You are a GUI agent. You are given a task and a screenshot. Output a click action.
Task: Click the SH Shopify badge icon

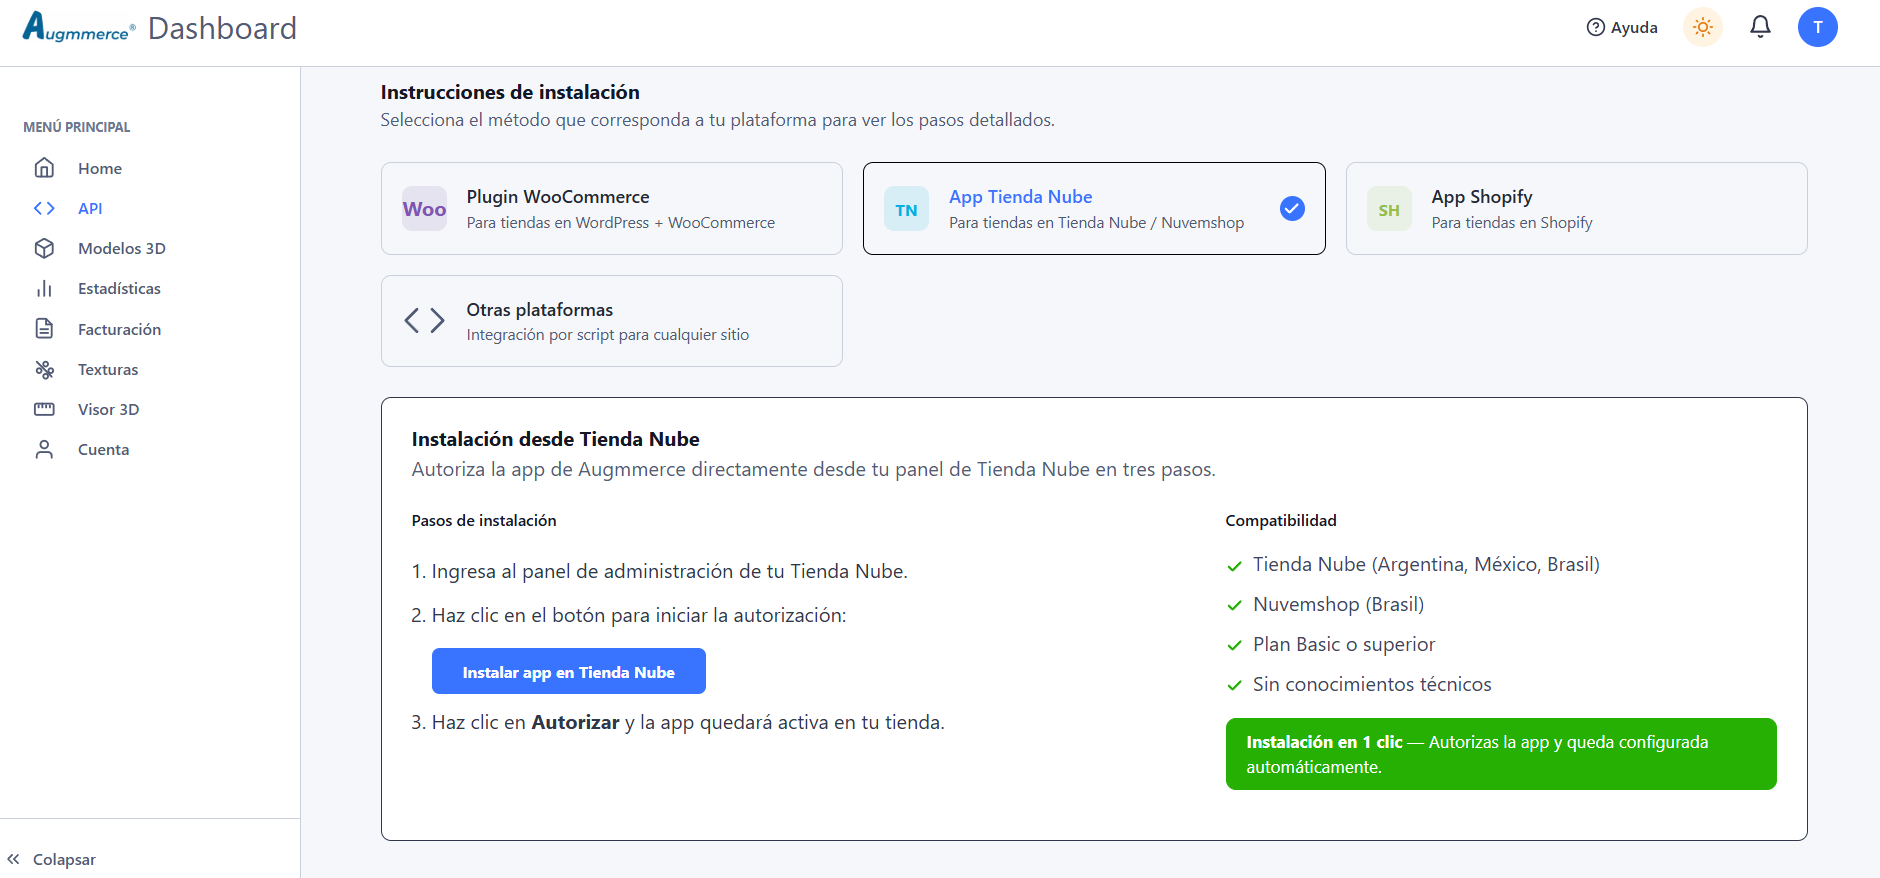pos(1389,209)
